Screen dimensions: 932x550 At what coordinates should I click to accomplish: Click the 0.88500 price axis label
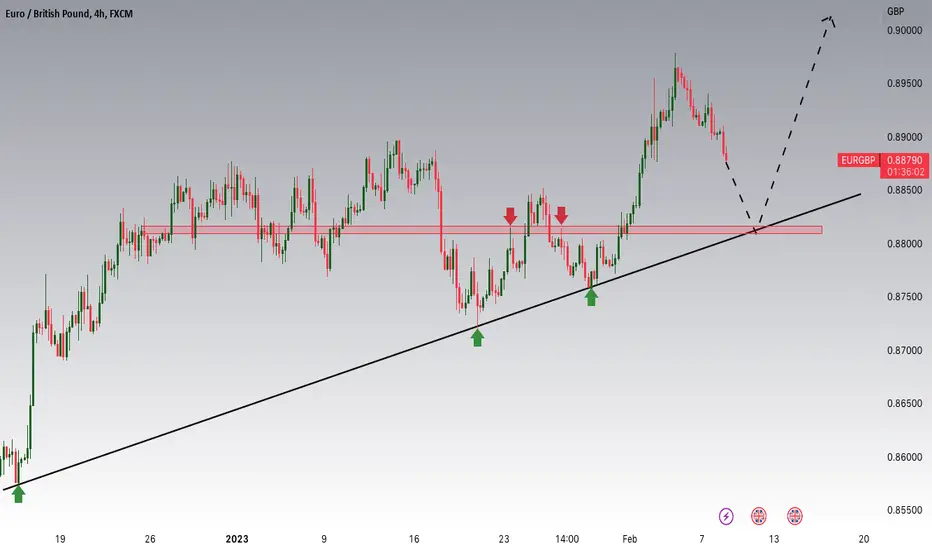click(905, 190)
